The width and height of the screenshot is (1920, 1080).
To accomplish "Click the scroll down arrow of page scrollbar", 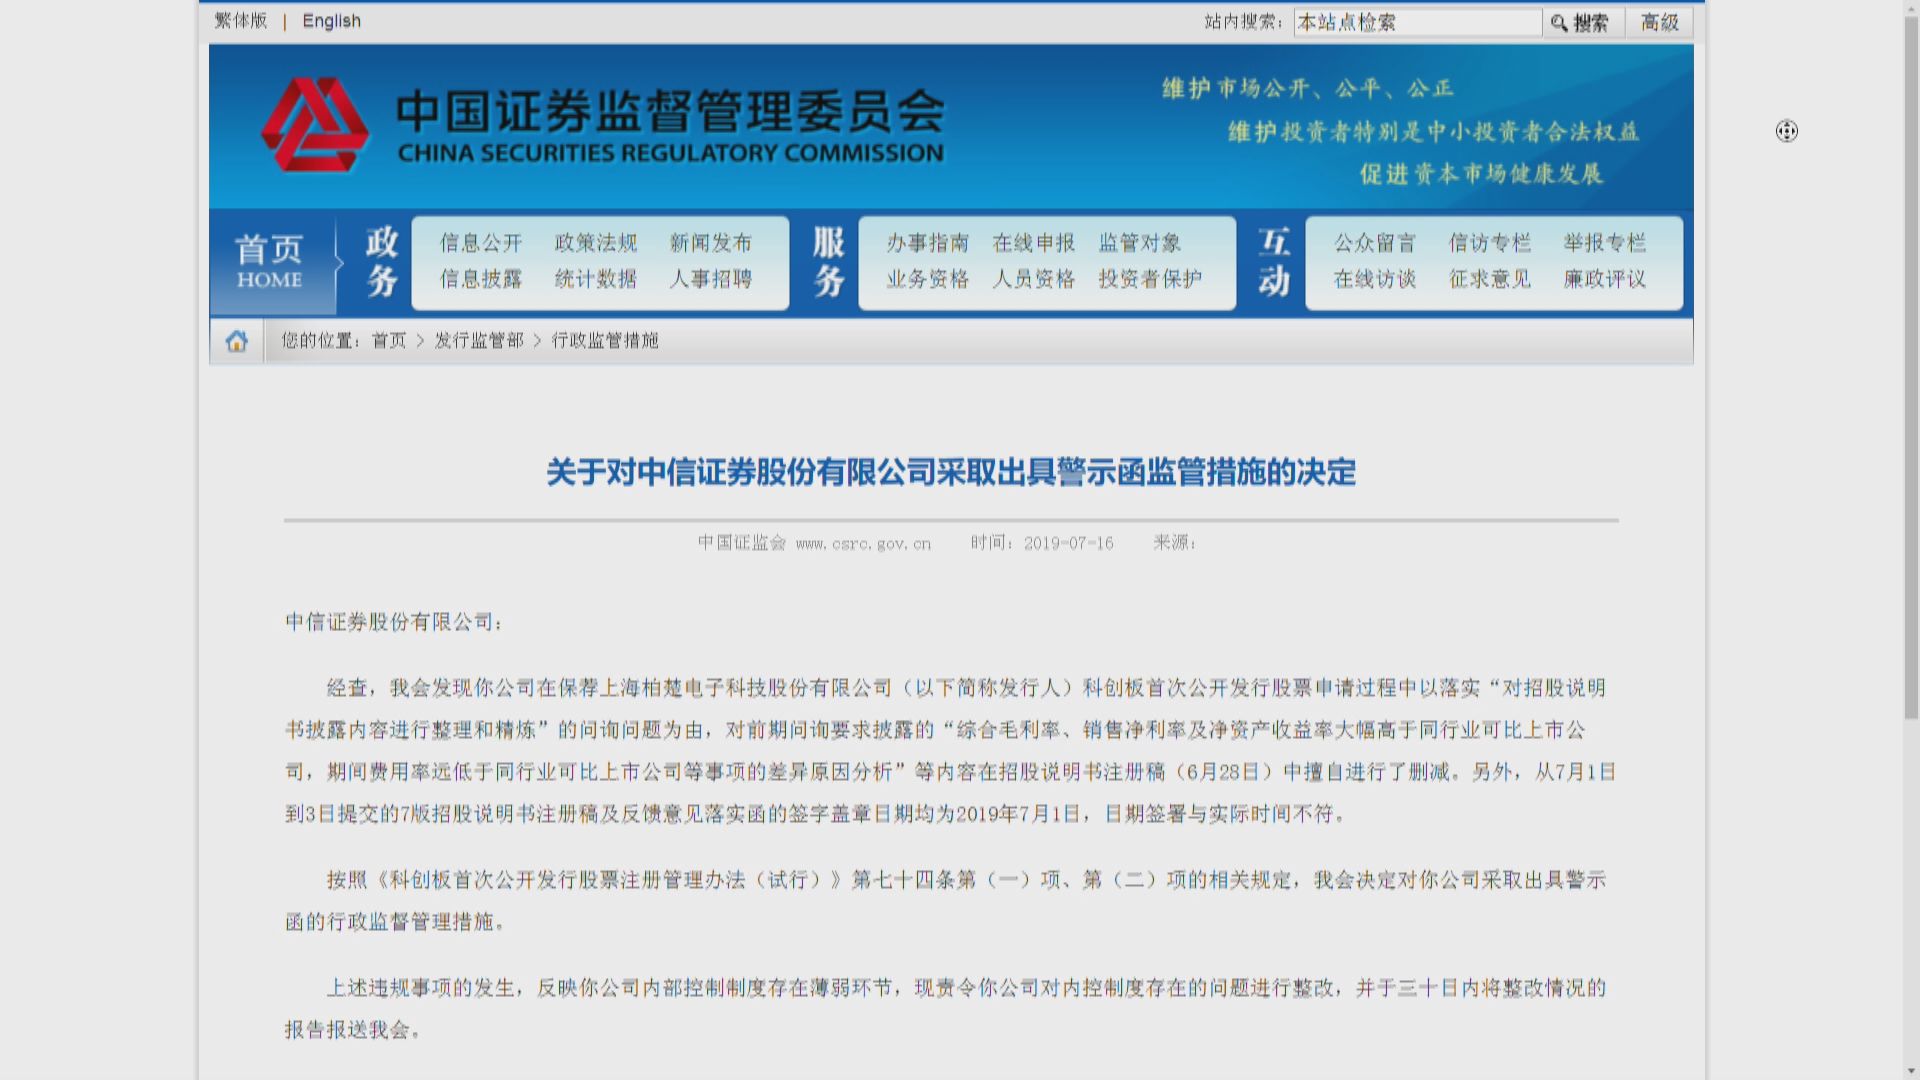I will click(x=1911, y=1072).
